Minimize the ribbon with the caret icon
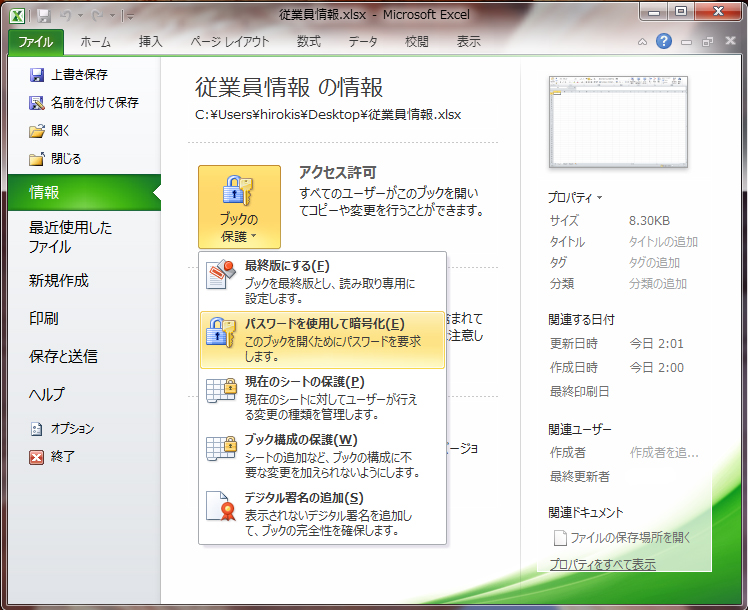This screenshot has height=610, width=748. click(643, 42)
